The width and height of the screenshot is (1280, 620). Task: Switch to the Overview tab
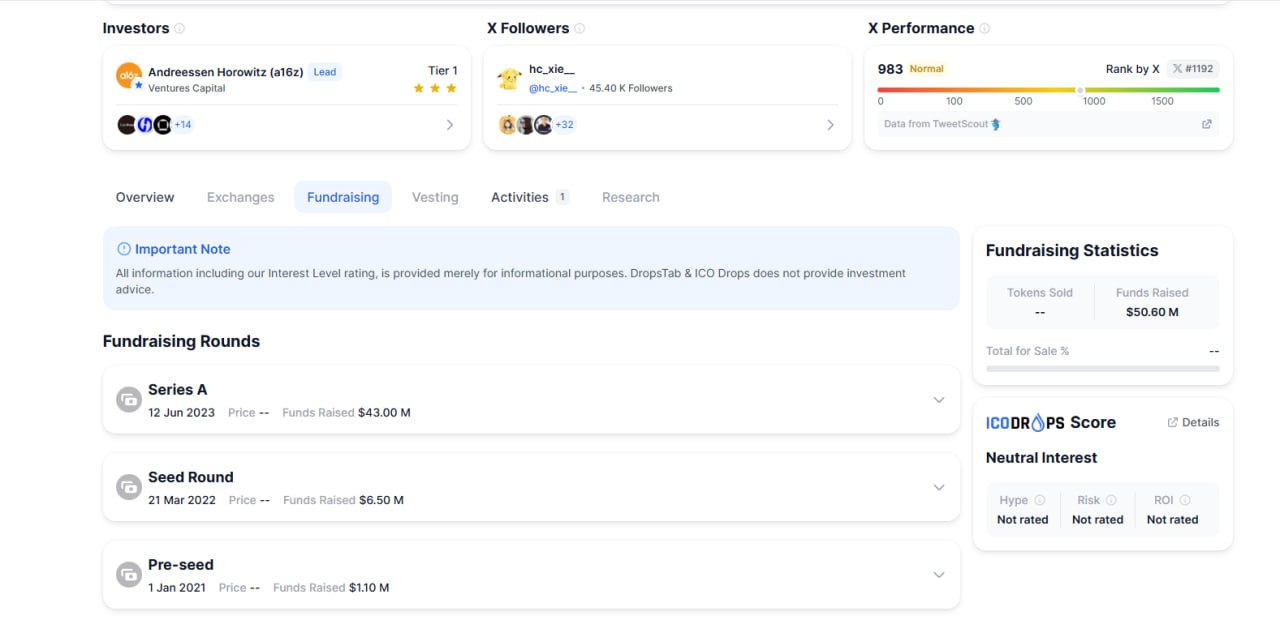[x=145, y=197]
